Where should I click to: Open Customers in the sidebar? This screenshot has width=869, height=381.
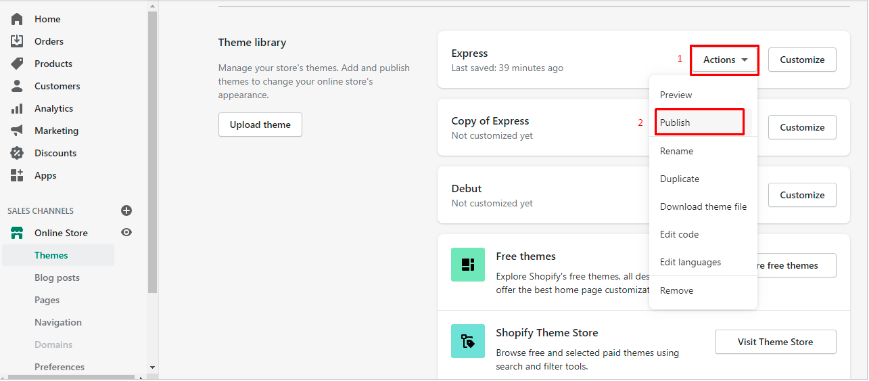point(57,86)
